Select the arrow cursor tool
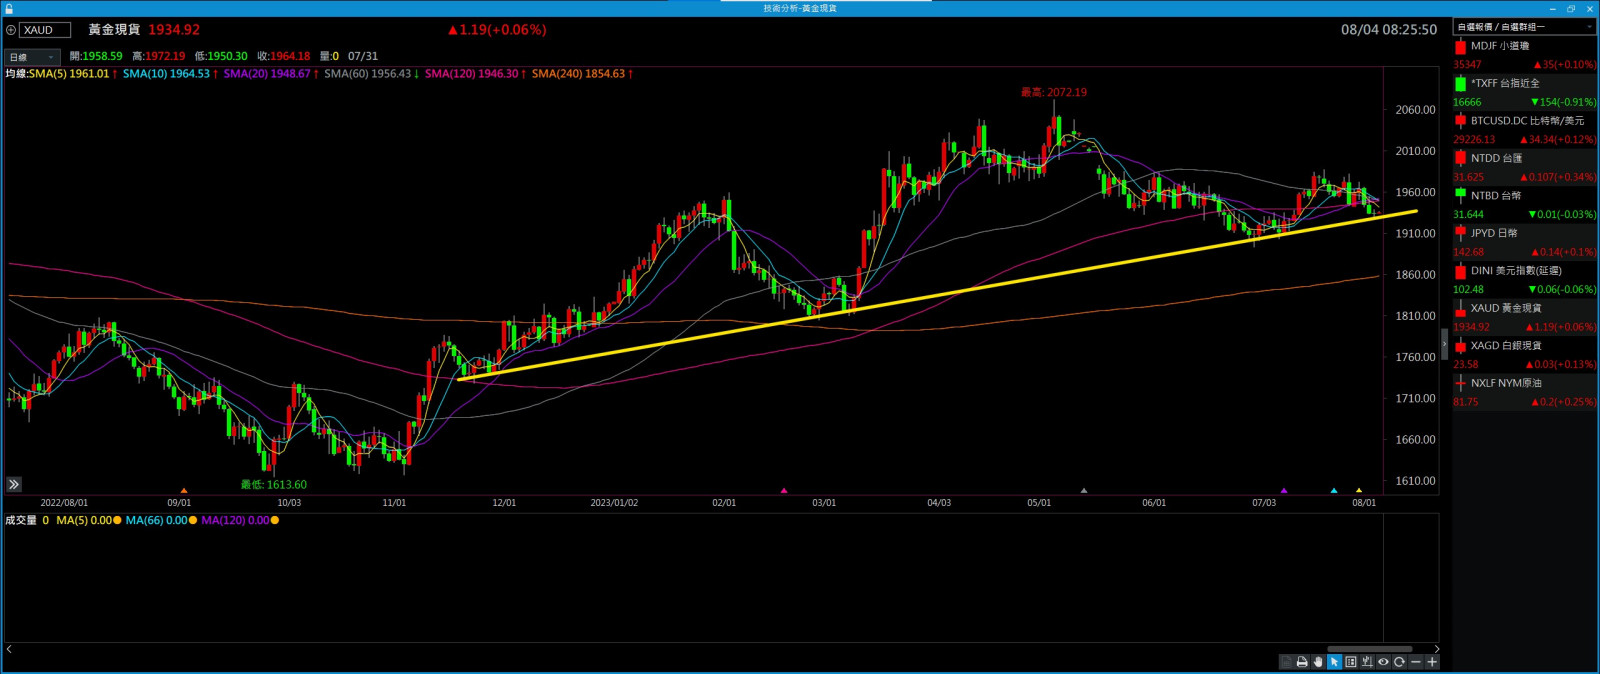The image size is (1600, 674). [x=1334, y=662]
